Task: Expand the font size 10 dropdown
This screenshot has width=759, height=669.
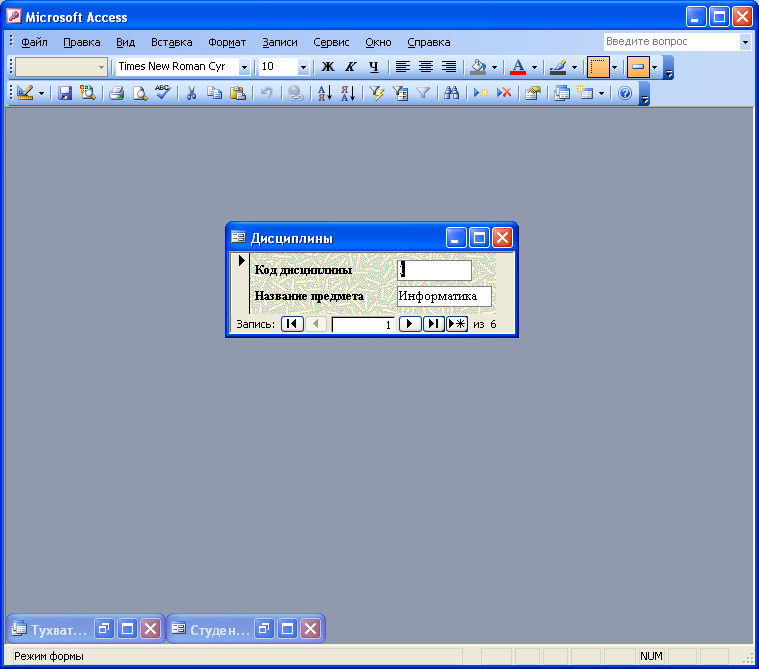Action: (x=304, y=67)
